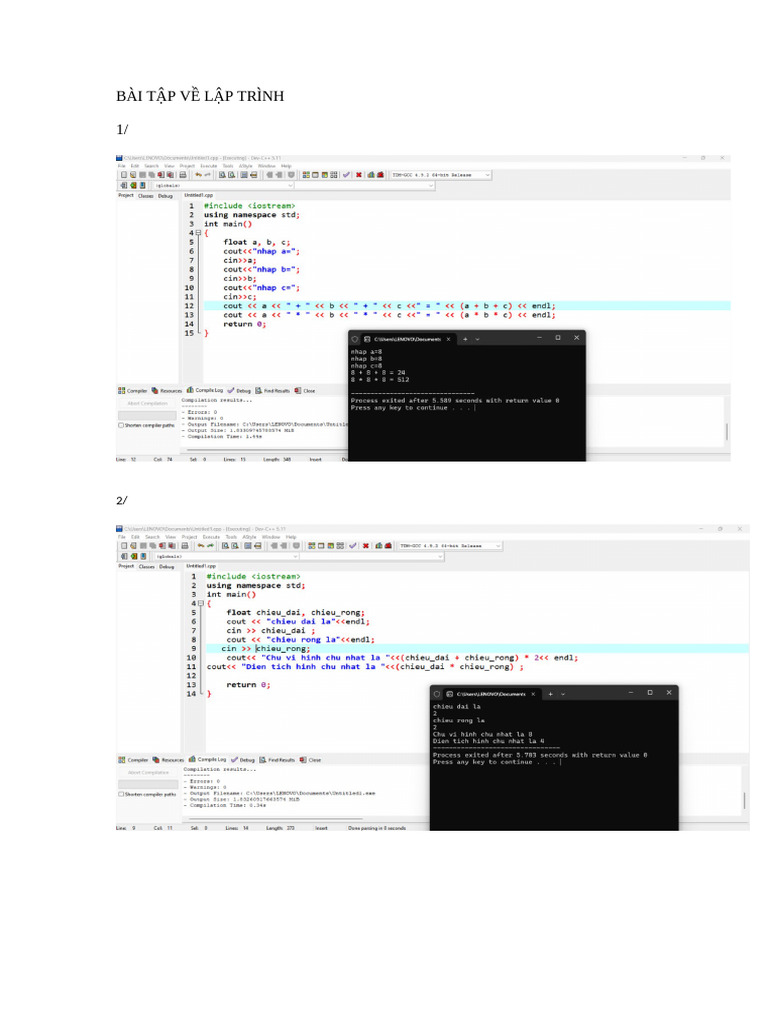This screenshot has height=1024, width=768.
Task: Collapse code fold box at line 4 in exercise 1
Action: (199, 233)
